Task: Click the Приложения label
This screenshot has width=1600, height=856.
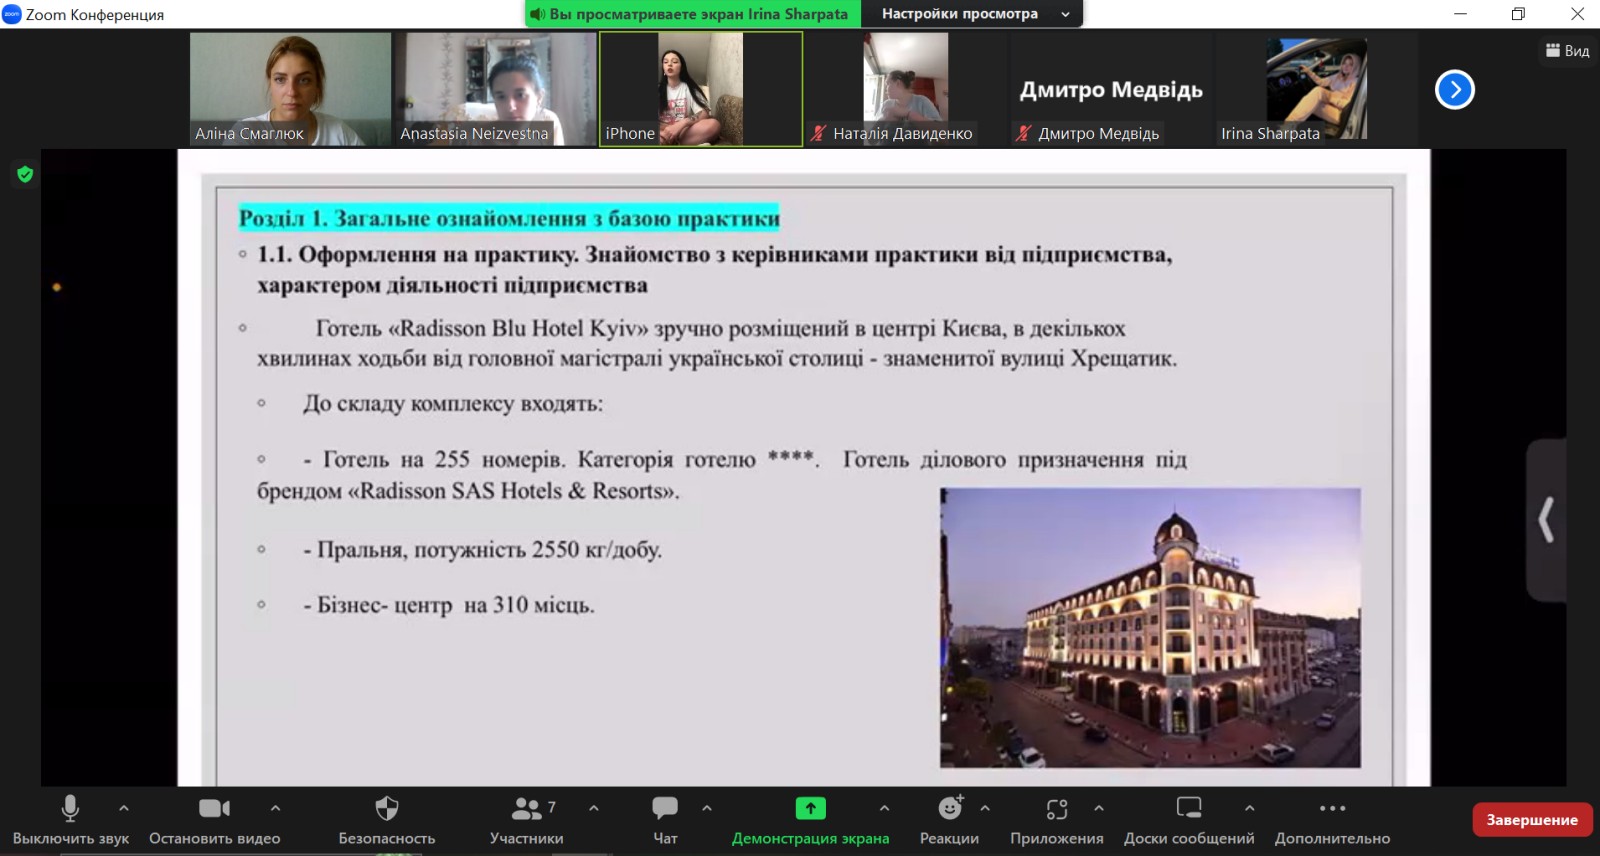Action: tap(1057, 839)
